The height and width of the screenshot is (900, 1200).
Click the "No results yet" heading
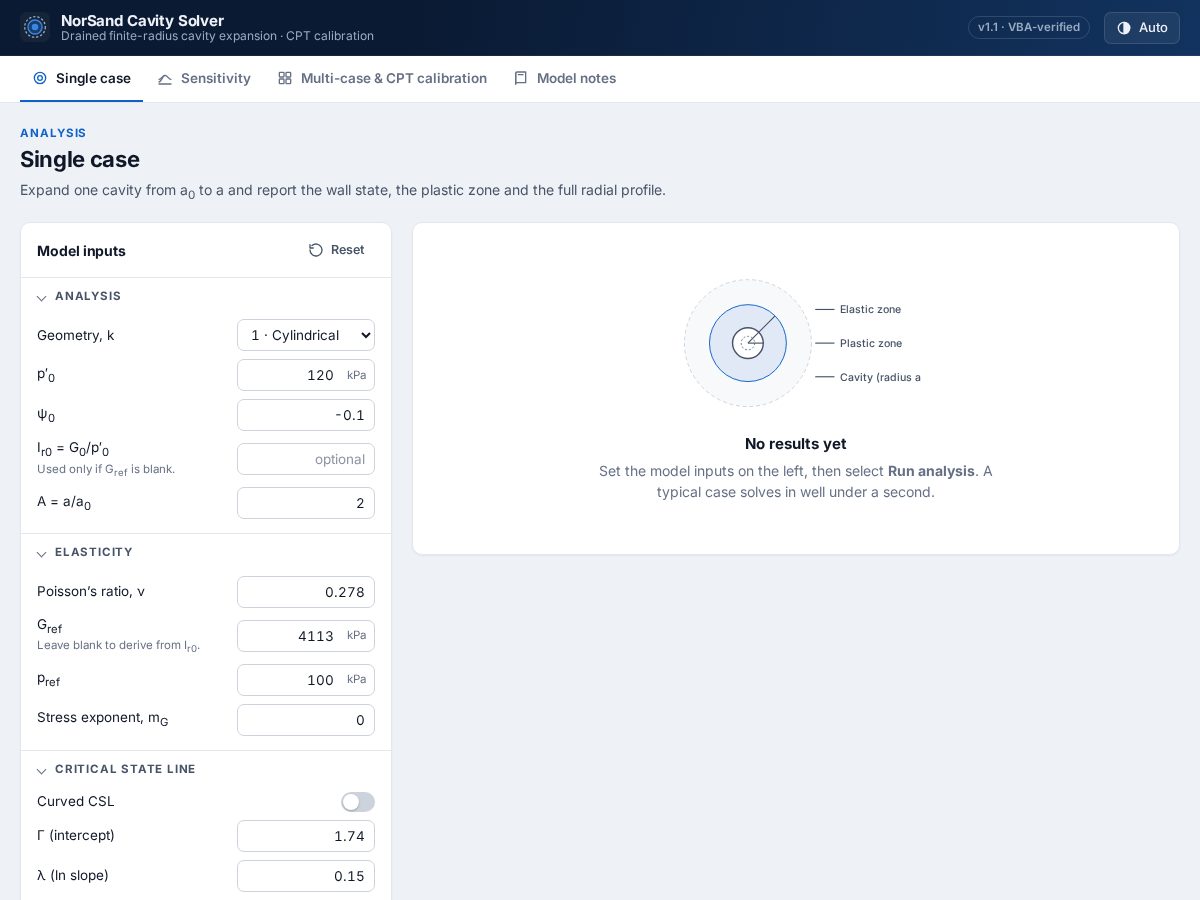click(x=796, y=444)
